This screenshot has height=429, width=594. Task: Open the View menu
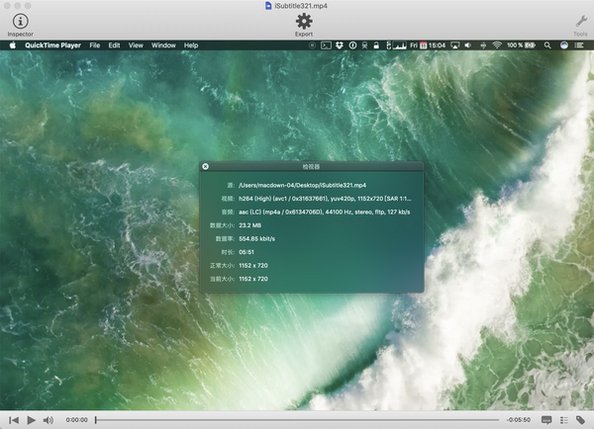136,45
